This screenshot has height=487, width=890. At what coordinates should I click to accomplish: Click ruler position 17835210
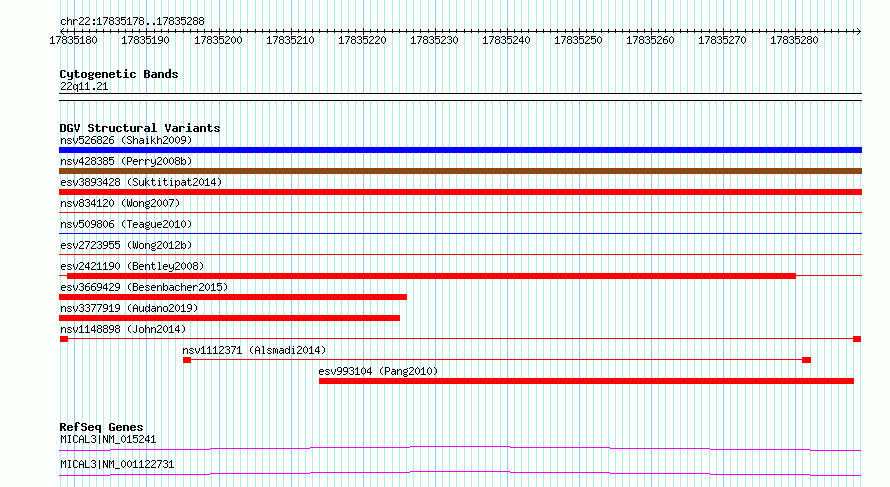[290, 40]
